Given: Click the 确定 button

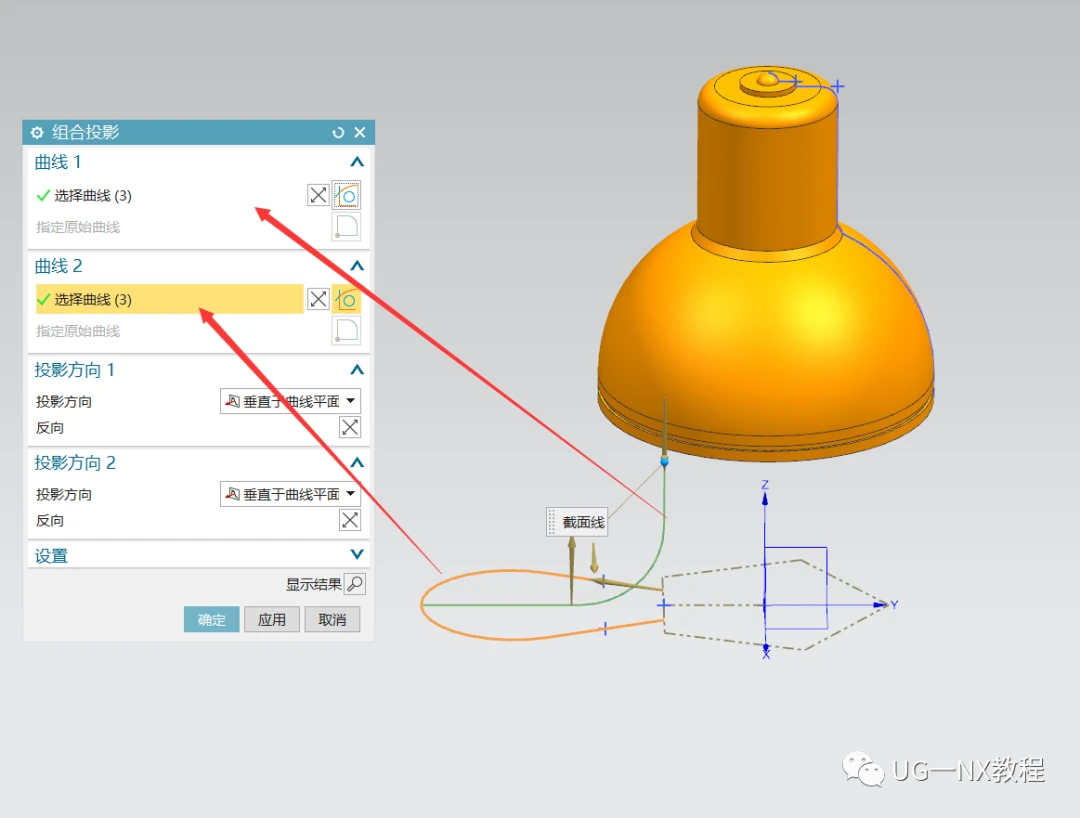Looking at the screenshot, I should (211, 619).
